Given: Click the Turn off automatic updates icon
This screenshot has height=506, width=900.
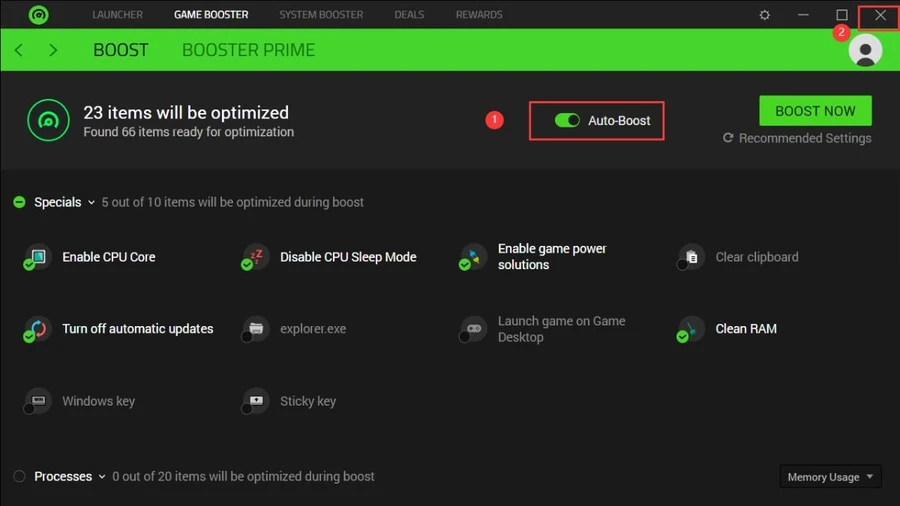Looking at the screenshot, I should pos(37,329).
